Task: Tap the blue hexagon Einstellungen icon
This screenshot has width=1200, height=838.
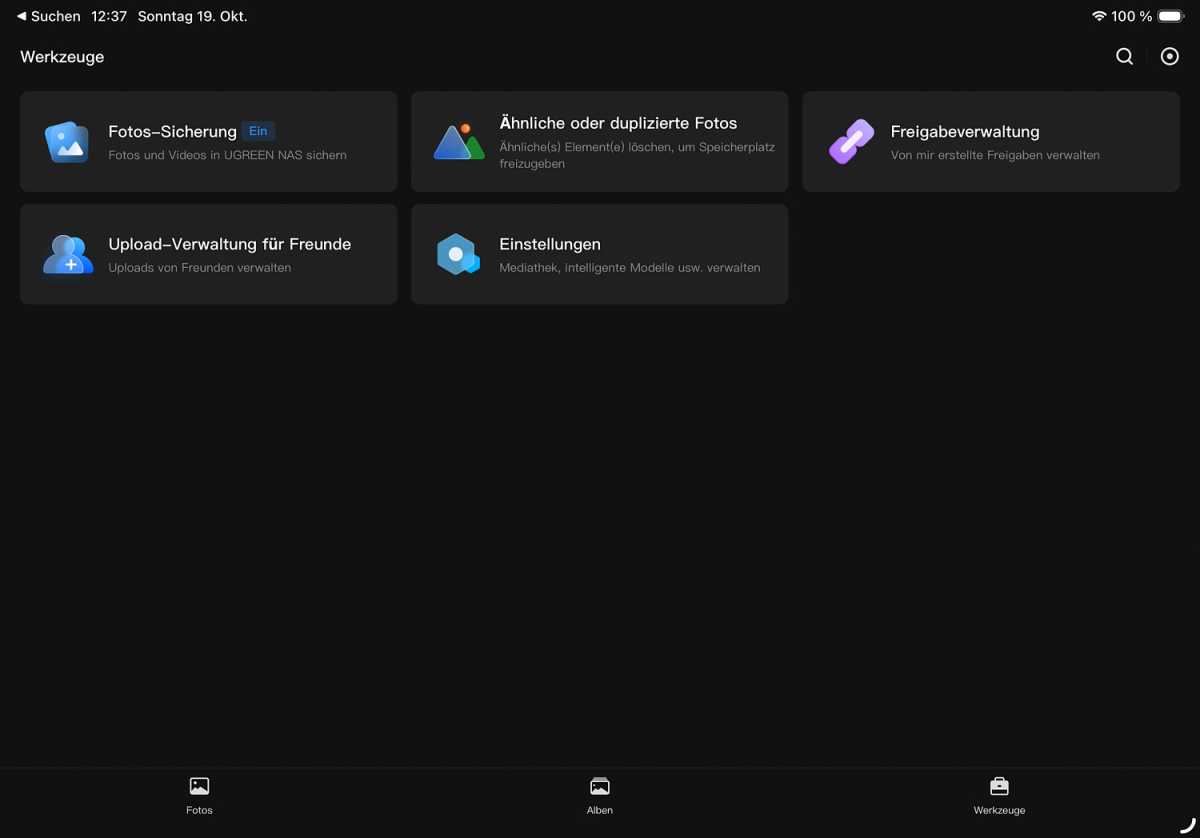Action: point(458,254)
